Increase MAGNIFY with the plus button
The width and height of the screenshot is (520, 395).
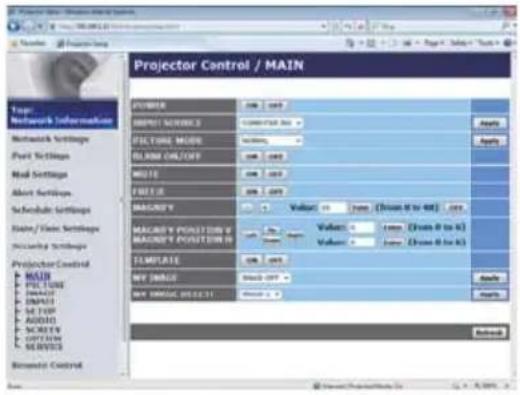pyautogui.click(x=265, y=208)
